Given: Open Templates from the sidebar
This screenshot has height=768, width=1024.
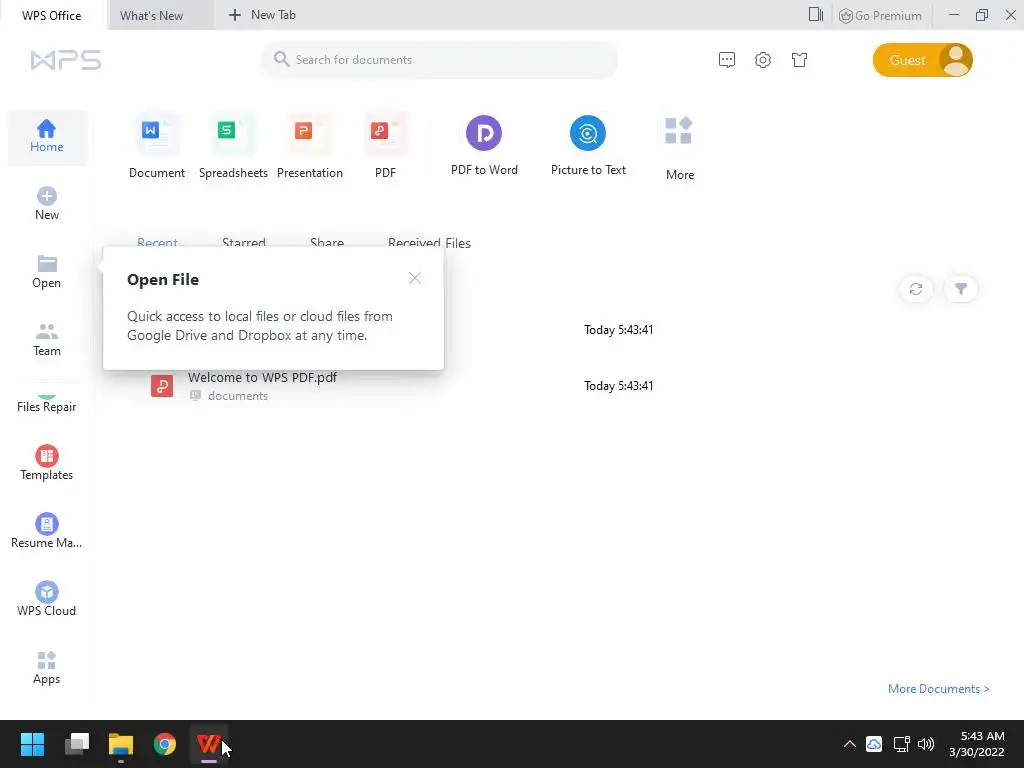Looking at the screenshot, I should coord(46,463).
